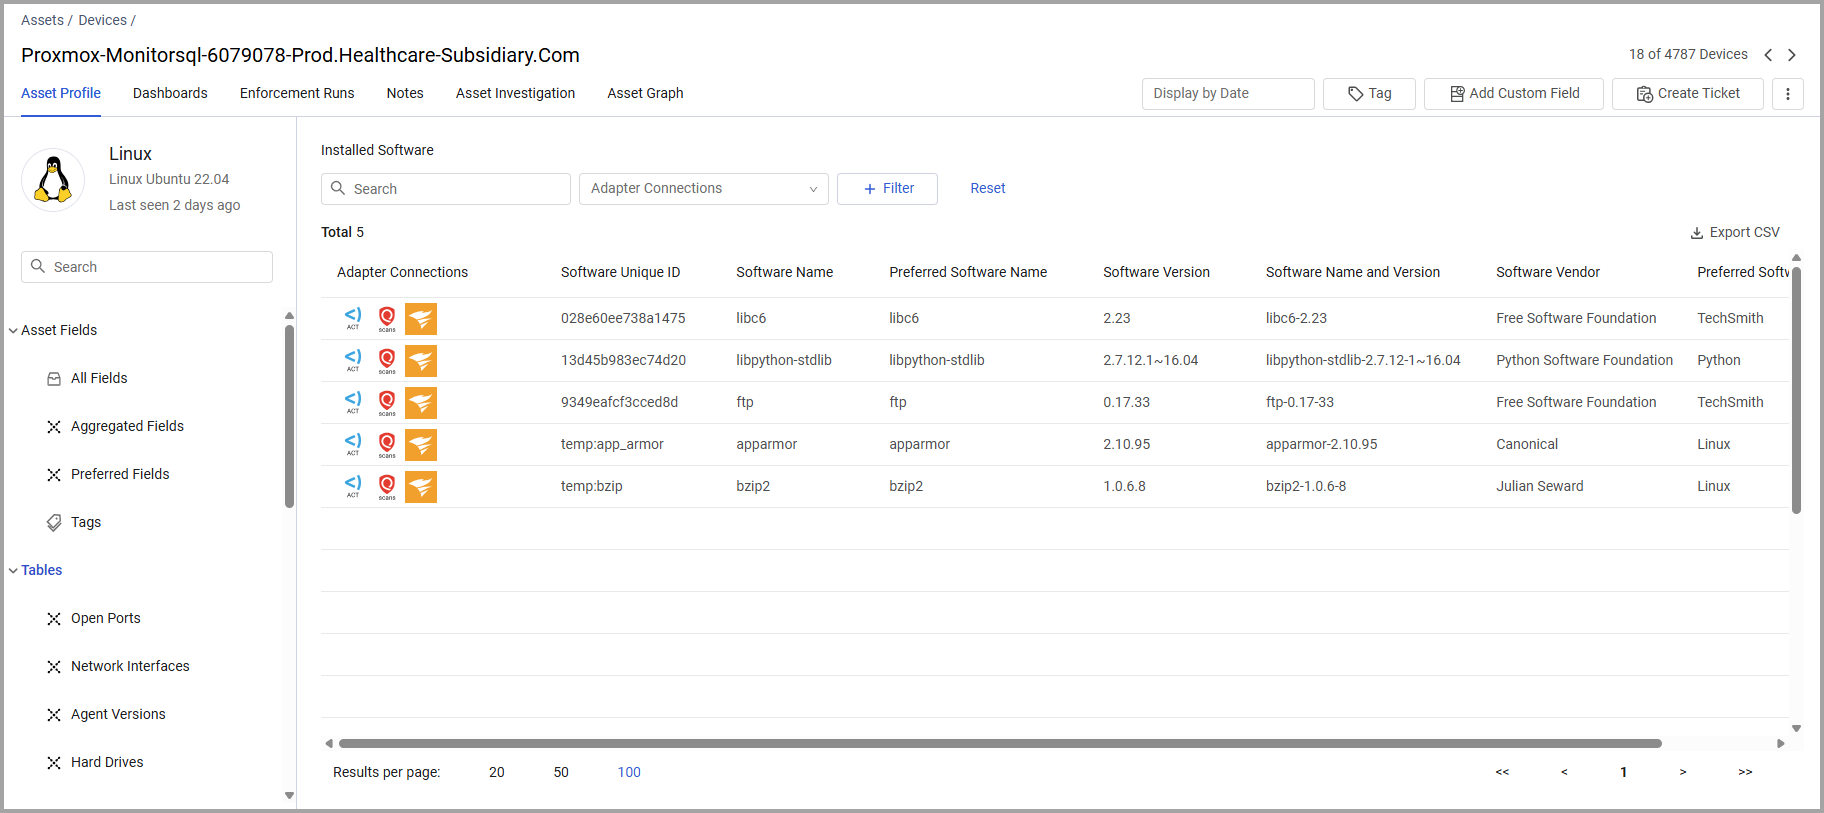The image size is (1824, 813).
Task: Go to next results page with >
Action: (x=1683, y=772)
